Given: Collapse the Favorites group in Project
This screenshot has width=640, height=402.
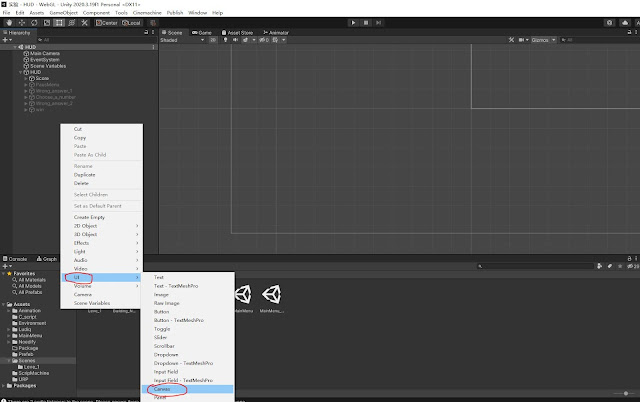Looking at the screenshot, I should (x=4, y=273).
